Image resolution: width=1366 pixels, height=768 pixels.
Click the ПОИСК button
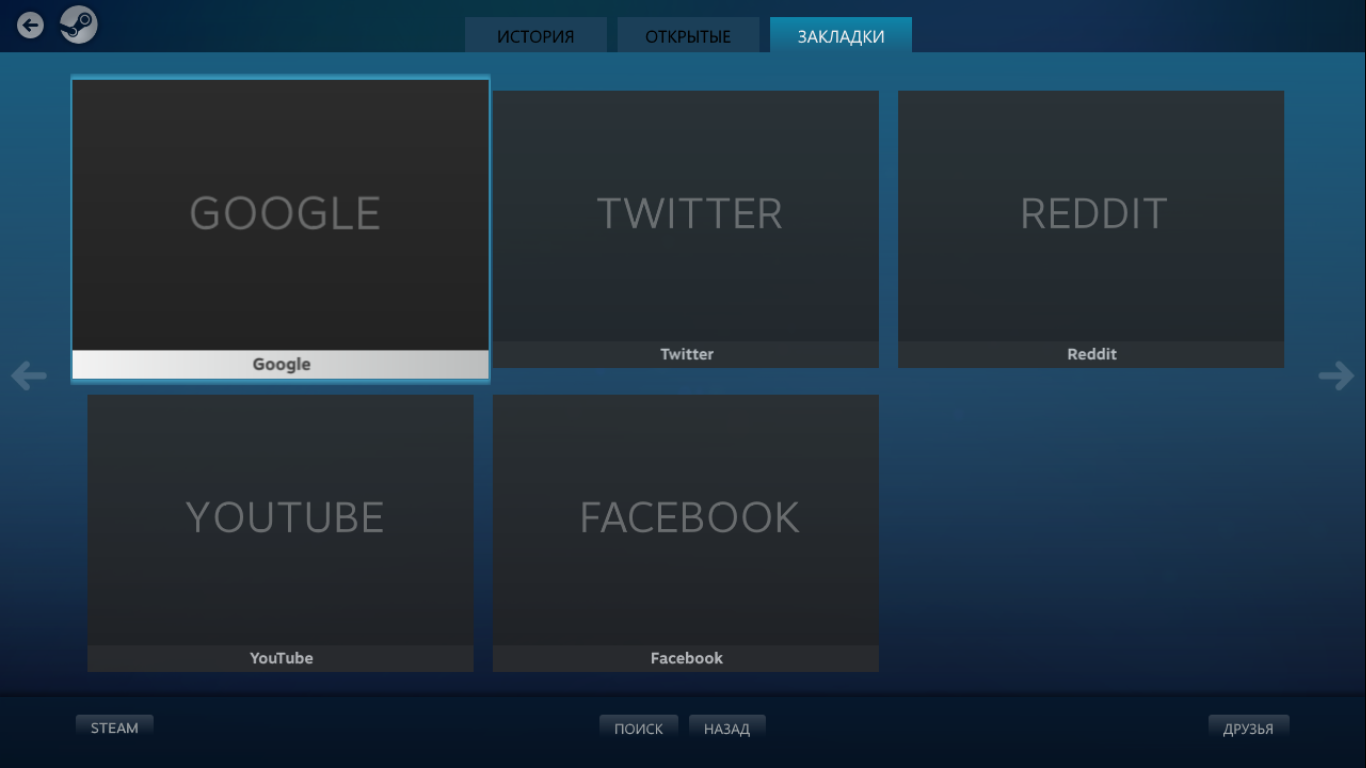pos(639,729)
